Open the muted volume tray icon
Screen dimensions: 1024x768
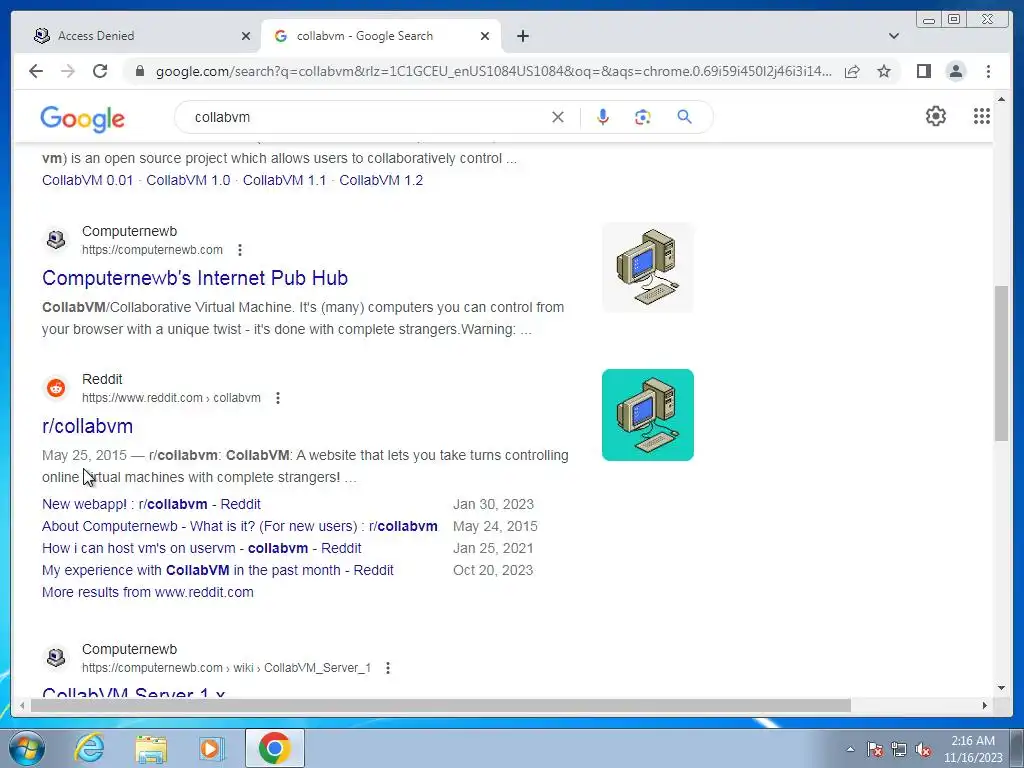coord(923,750)
